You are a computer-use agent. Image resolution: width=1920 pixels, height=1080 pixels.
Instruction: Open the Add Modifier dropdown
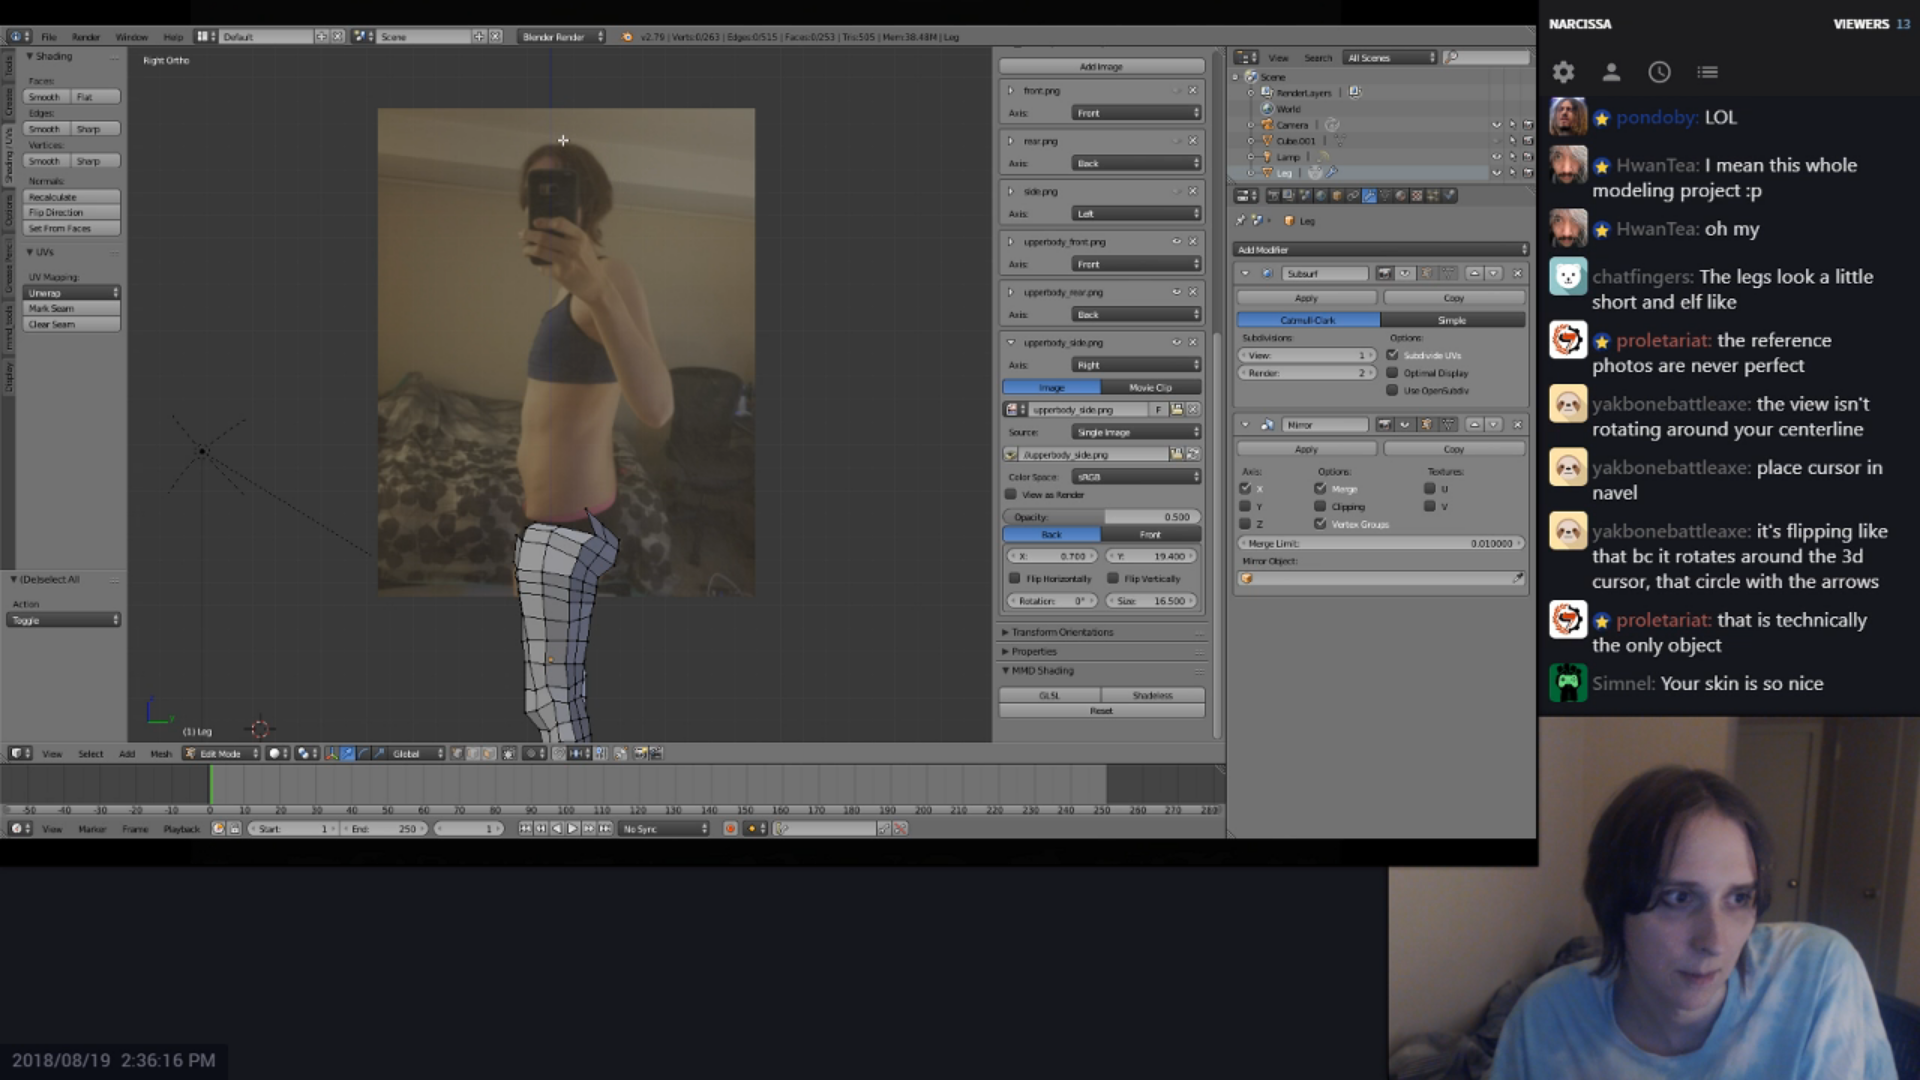[1381, 249]
